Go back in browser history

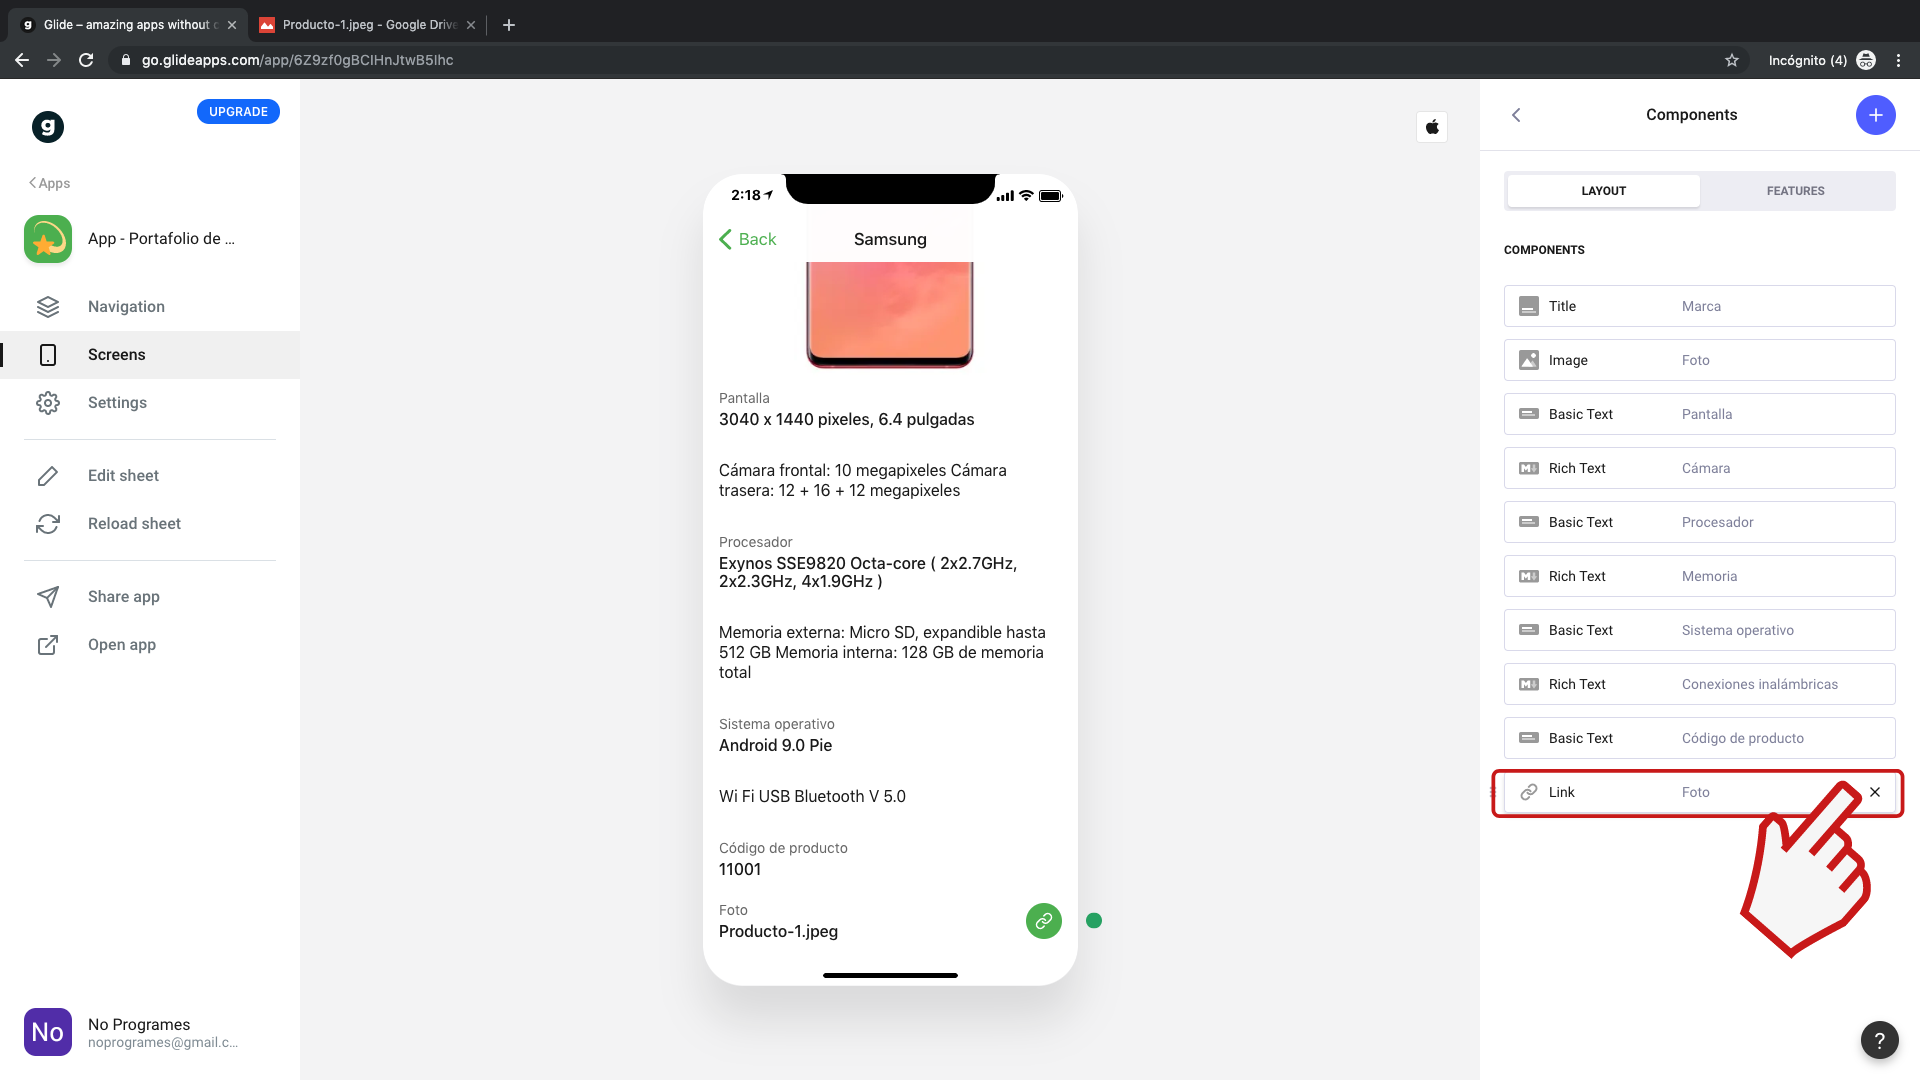(x=22, y=60)
